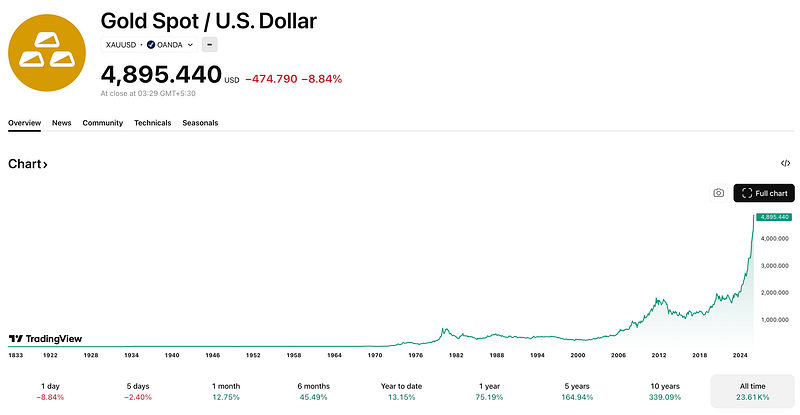Click the TradingView logo on chart

pos(45,338)
